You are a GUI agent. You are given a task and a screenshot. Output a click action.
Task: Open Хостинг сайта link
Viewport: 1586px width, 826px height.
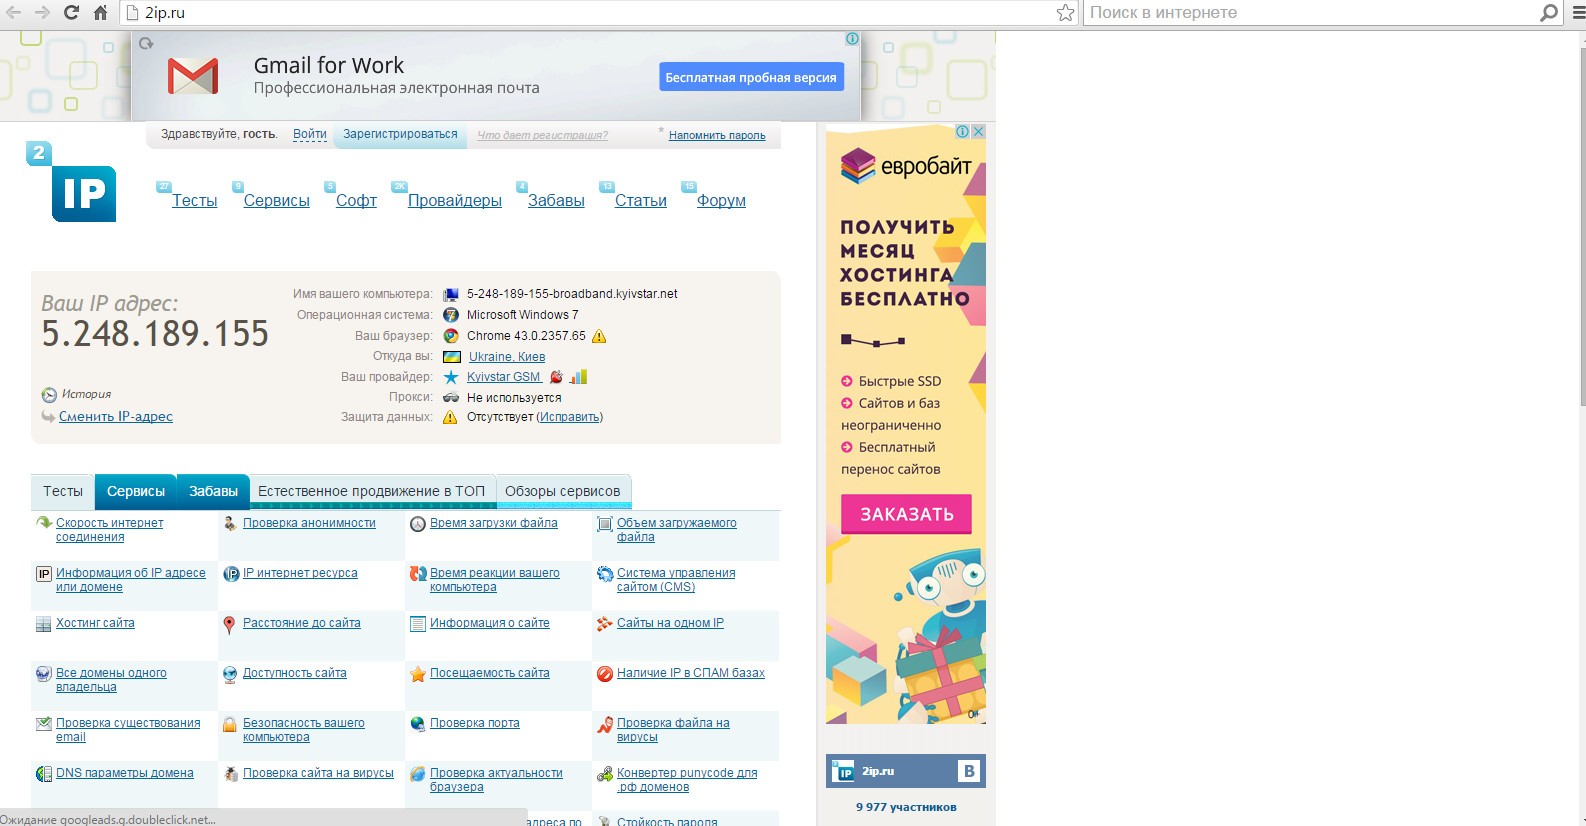[95, 623]
